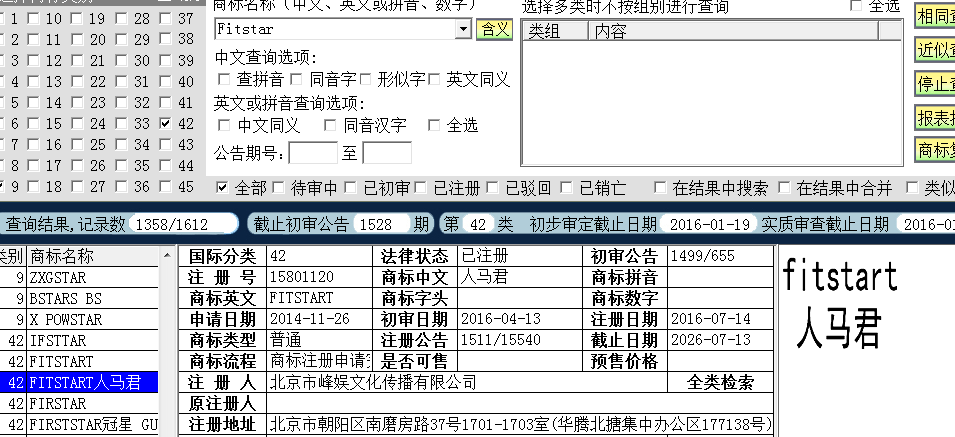Image resolution: width=955 pixels, height=437 pixels.
Task: Toggle 全选 under English options
Action: point(434,125)
